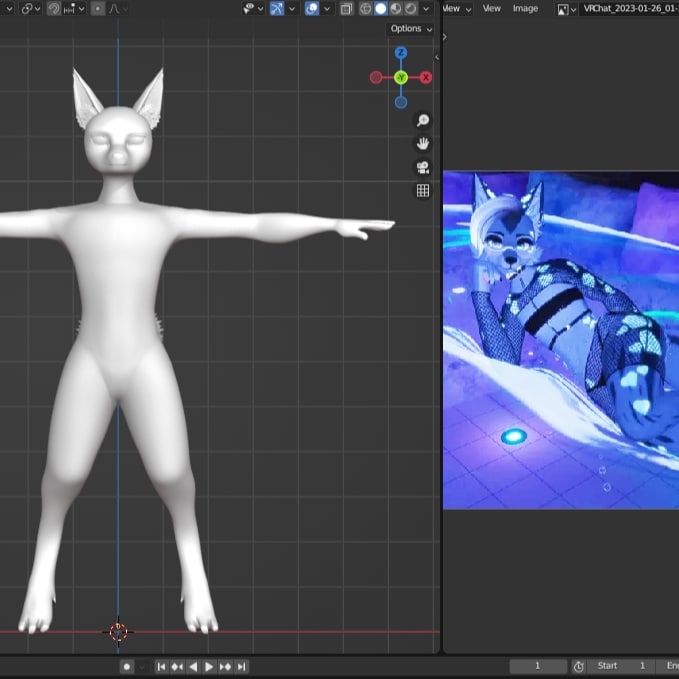Viewport: 679px width, 679px height.
Task: Switch to material preview shading
Action: (x=395, y=9)
